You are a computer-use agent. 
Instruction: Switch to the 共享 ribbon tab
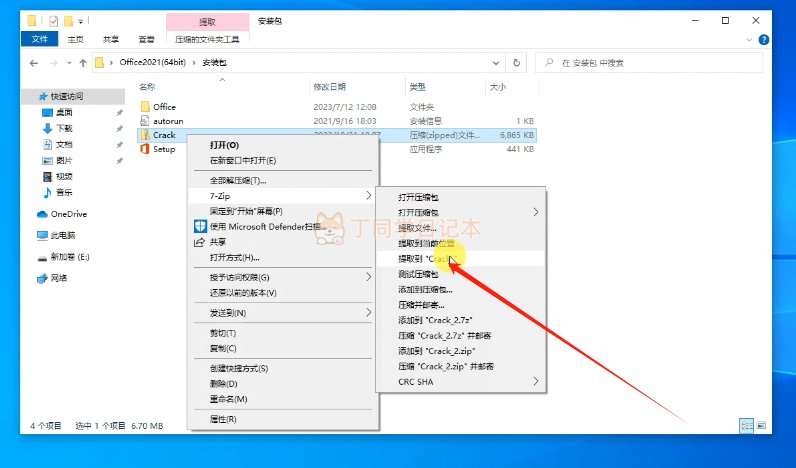coord(111,39)
